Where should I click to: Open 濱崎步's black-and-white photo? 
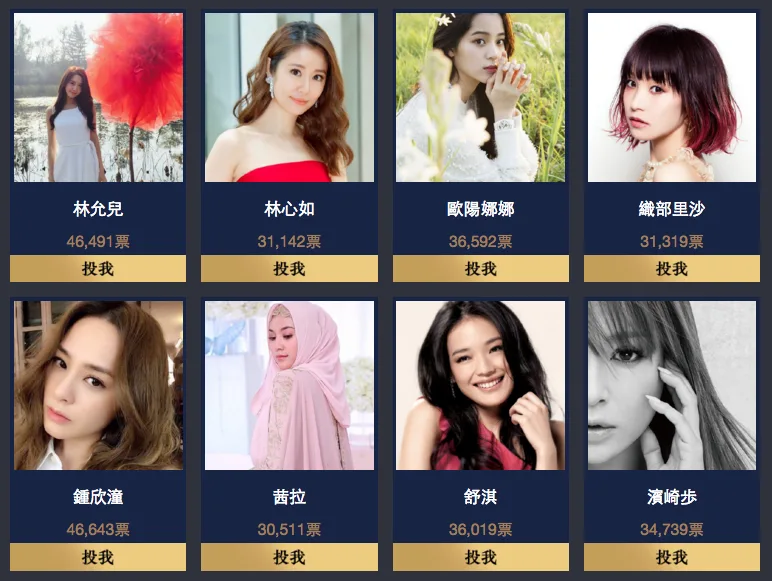[672, 386]
